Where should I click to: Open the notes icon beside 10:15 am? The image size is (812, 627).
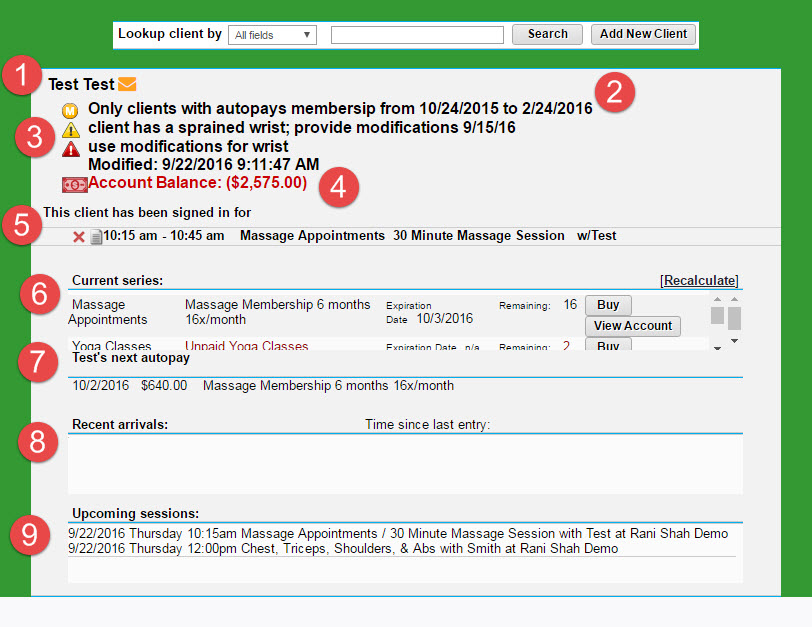(96, 237)
